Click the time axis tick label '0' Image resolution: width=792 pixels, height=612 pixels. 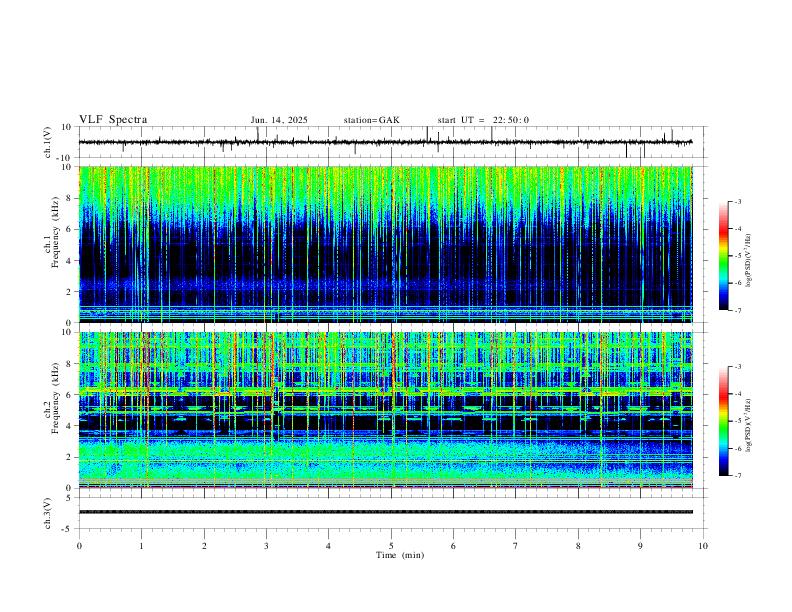[79, 546]
